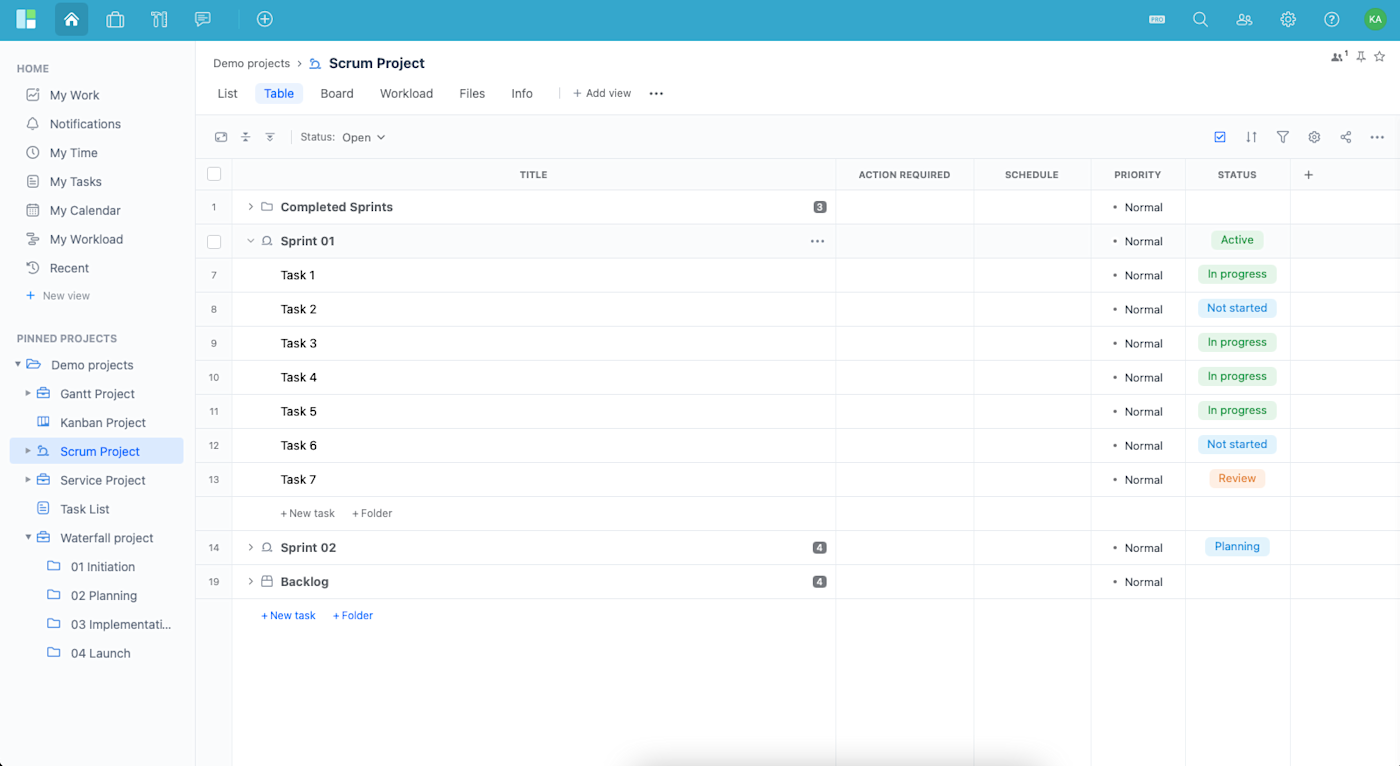The image size is (1400, 766).
Task: Open help question mark icon
Action: point(1331,19)
